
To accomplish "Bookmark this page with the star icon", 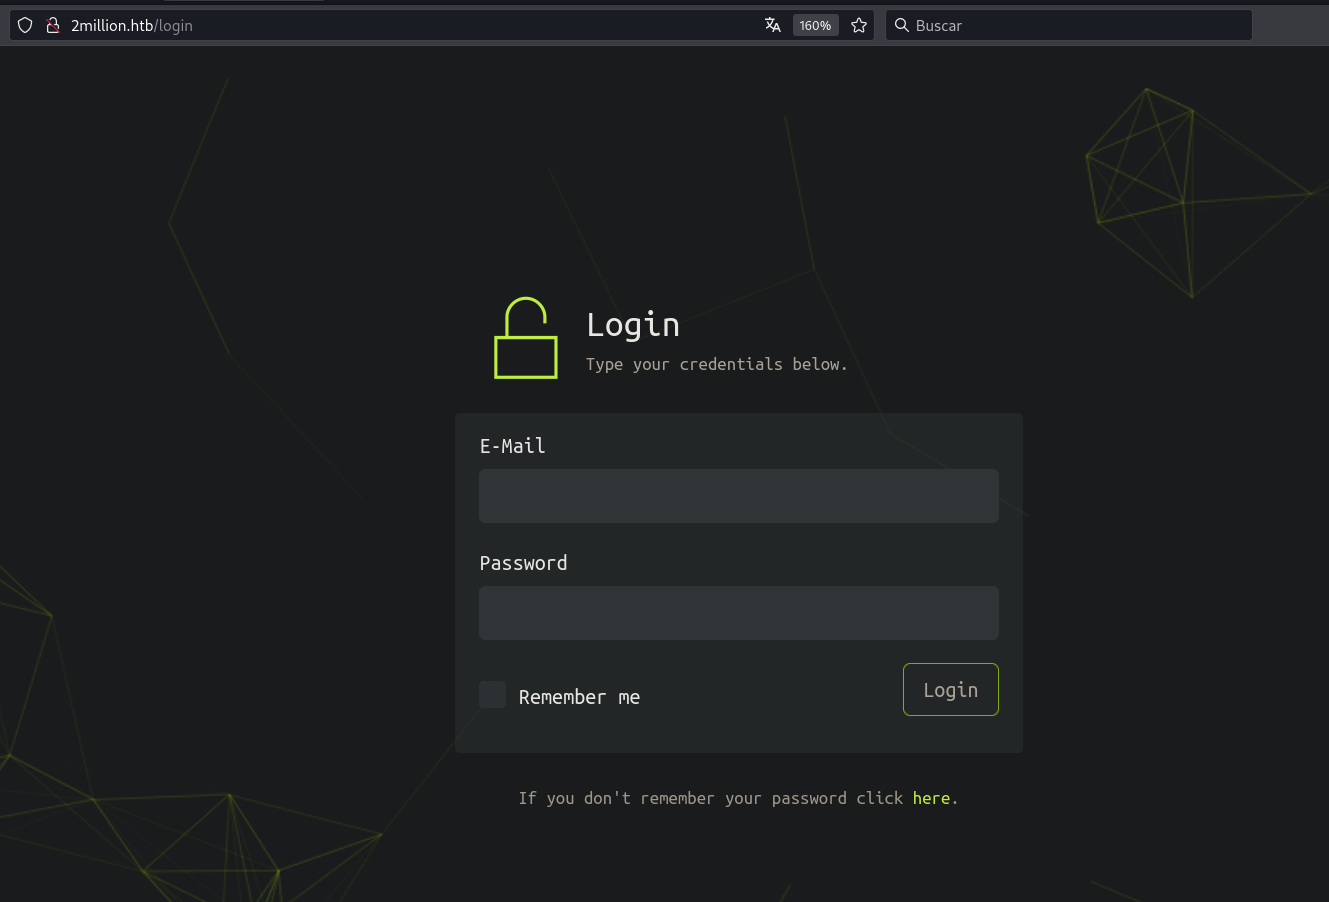I will click(x=859, y=25).
